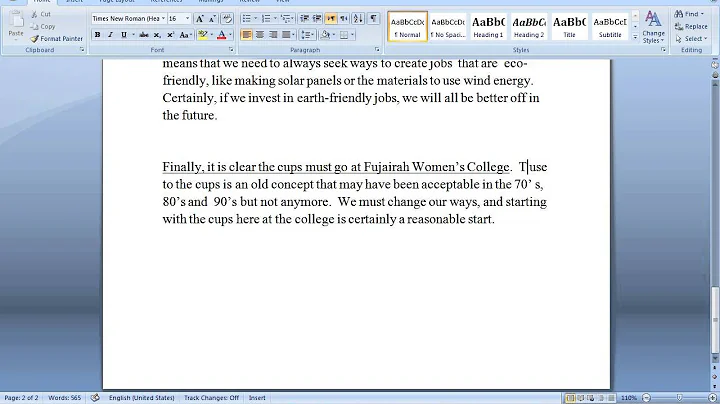Increase paragraph indent
This screenshot has height=404, width=720.
317,18
